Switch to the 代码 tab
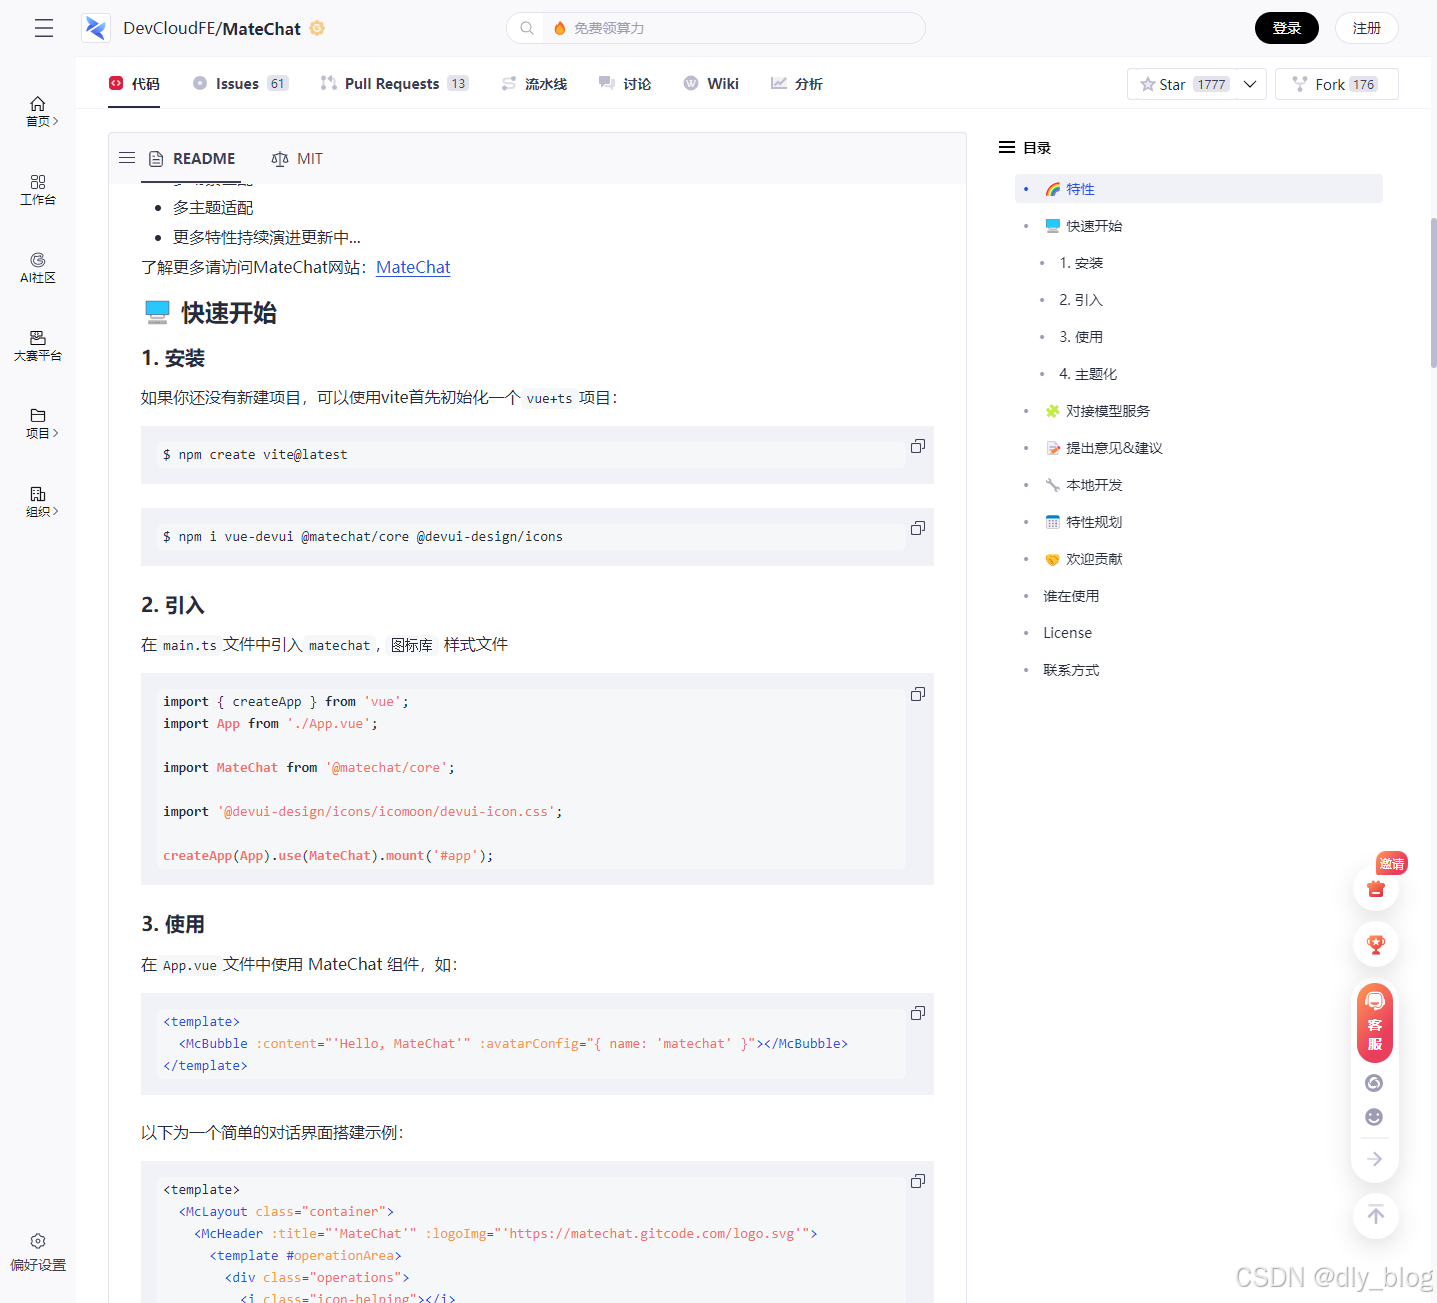Screen dimensions: 1437x1303 click(x=134, y=84)
